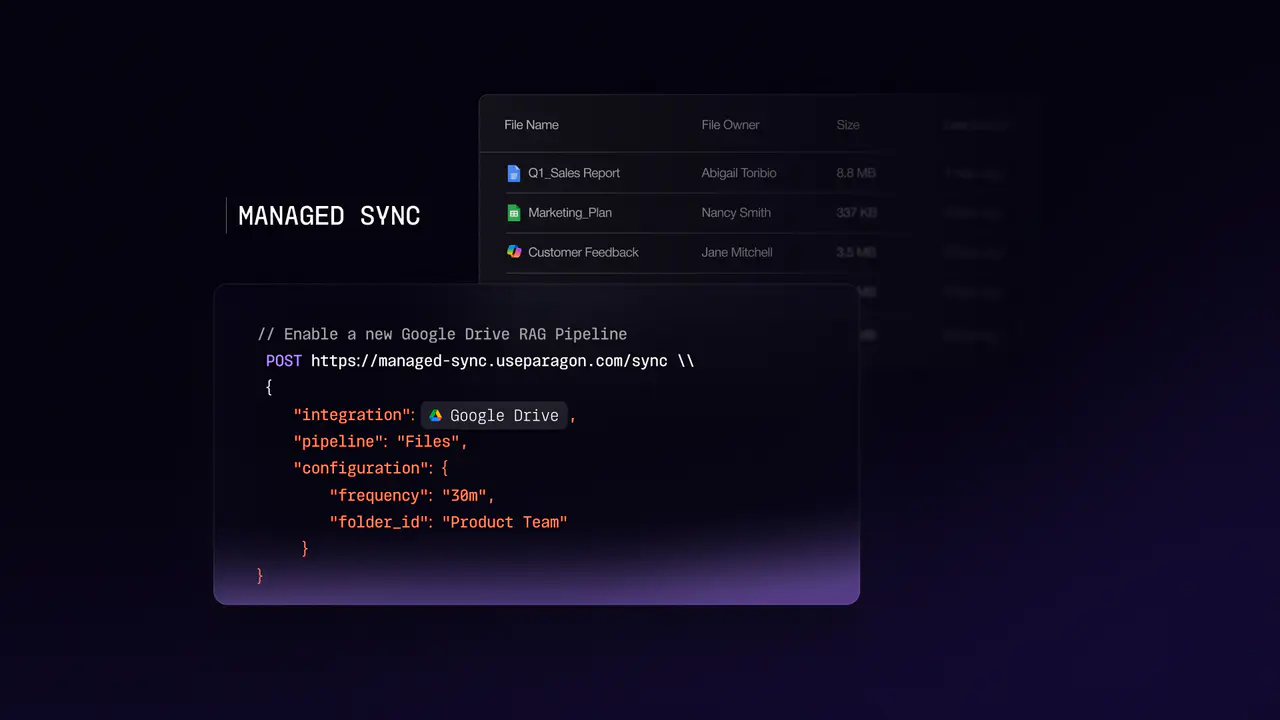
Task: Click the 8.8 MB size value
Action: (x=856, y=173)
